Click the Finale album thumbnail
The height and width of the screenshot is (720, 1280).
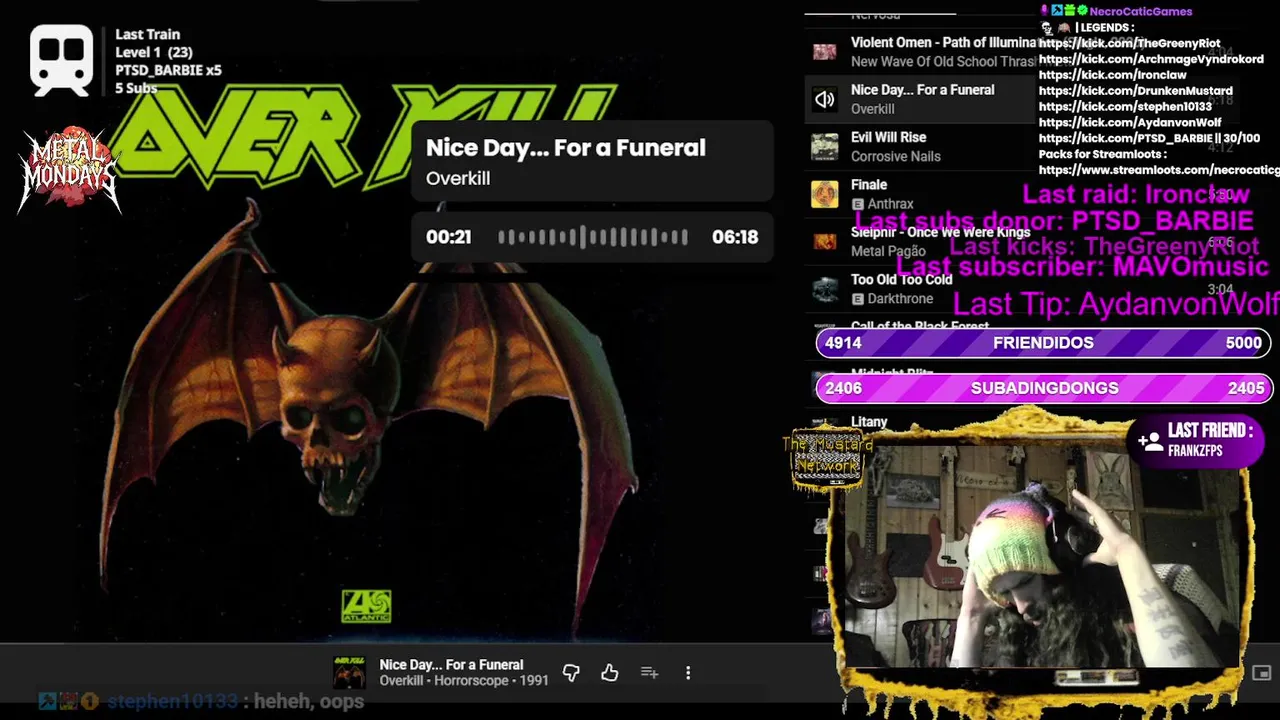(x=825, y=194)
